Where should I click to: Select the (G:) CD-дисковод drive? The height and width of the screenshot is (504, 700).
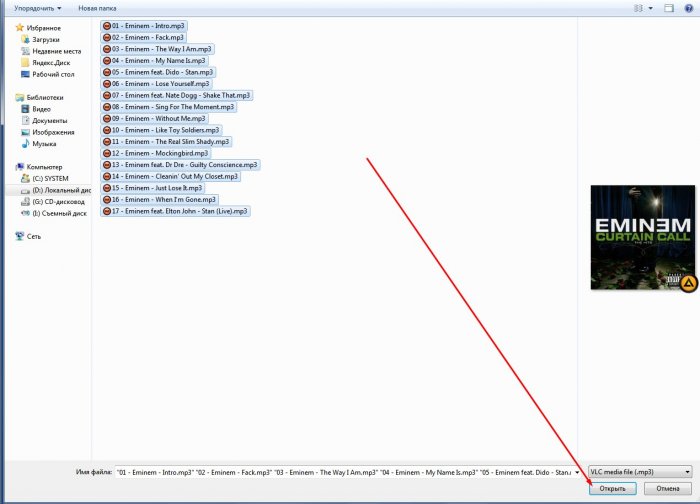coord(58,201)
